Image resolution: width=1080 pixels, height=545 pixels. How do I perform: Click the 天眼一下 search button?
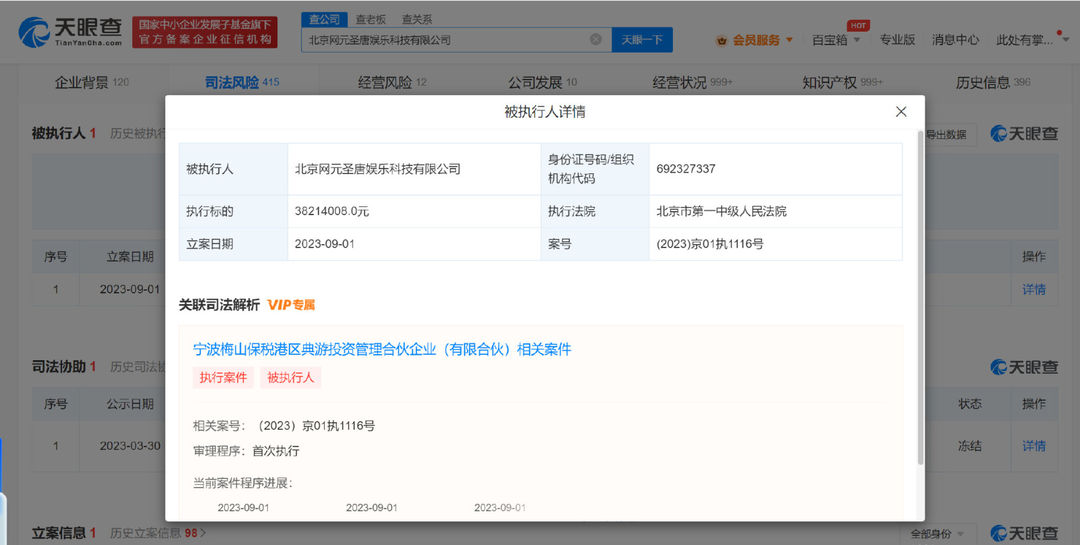click(642, 40)
